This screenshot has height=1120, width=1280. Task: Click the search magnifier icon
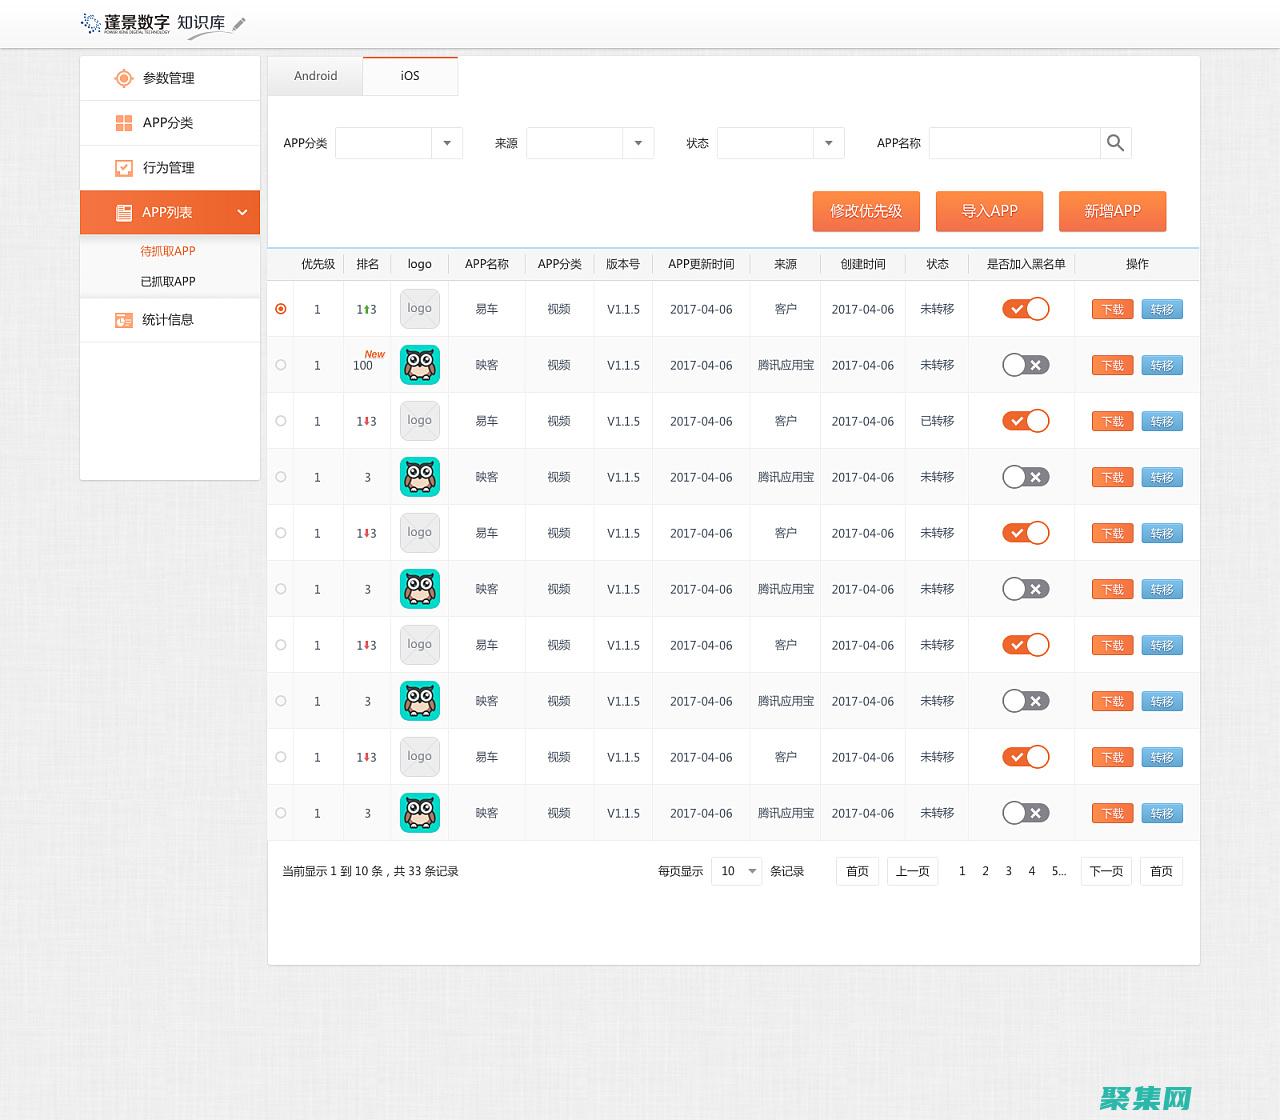[x=1115, y=143]
